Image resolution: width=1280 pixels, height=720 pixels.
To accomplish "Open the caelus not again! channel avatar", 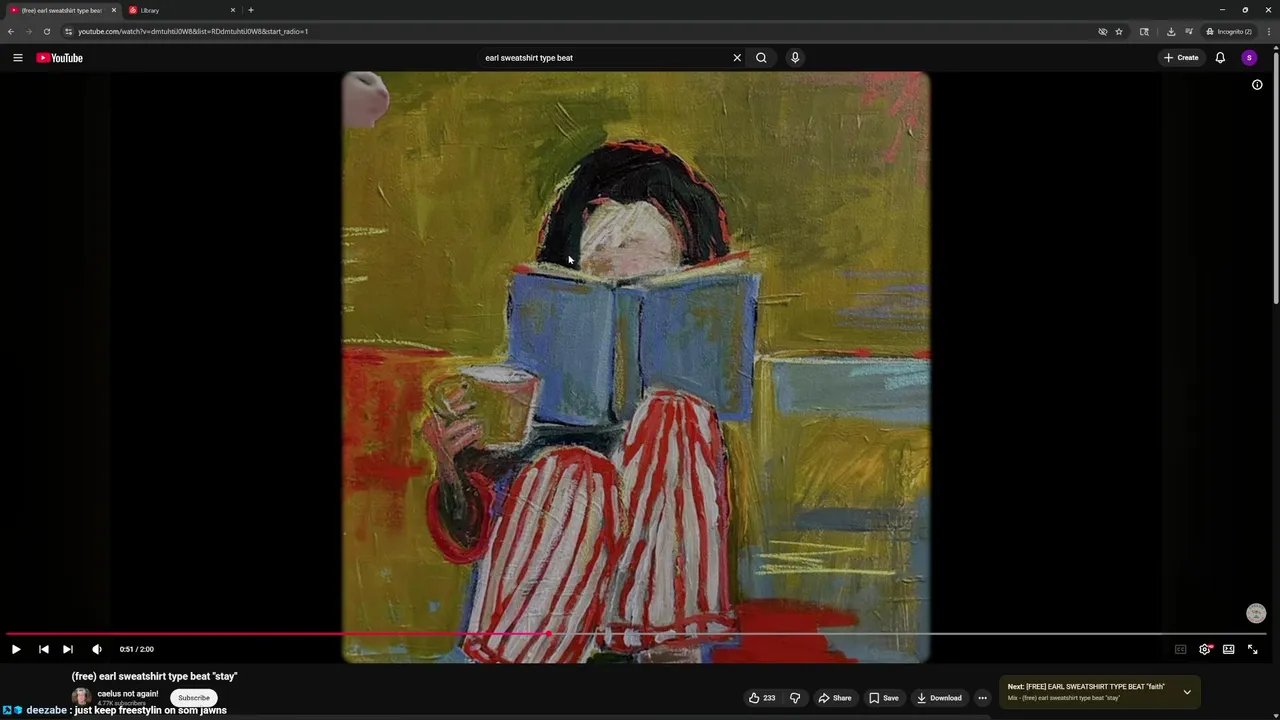I will click(x=80, y=697).
